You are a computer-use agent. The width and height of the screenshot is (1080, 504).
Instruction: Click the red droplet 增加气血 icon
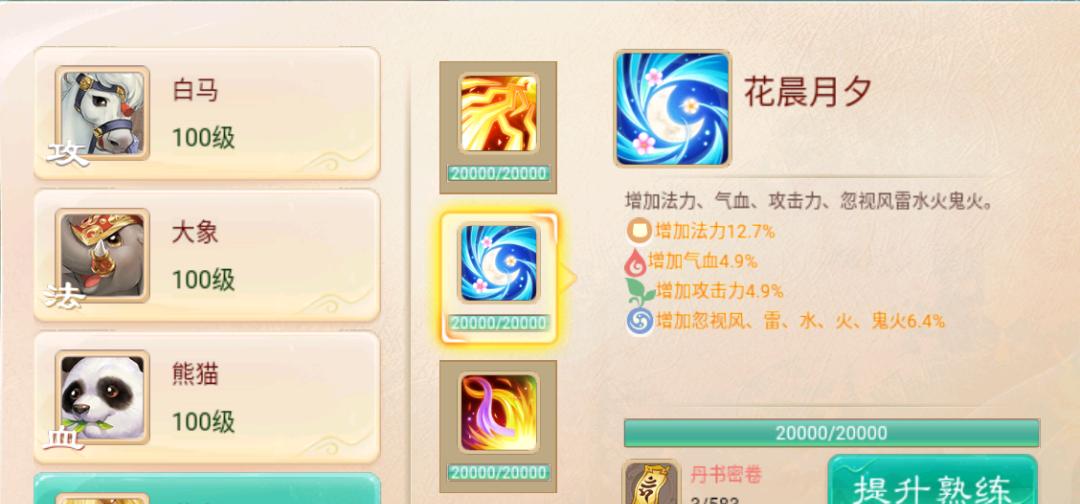(634, 262)
